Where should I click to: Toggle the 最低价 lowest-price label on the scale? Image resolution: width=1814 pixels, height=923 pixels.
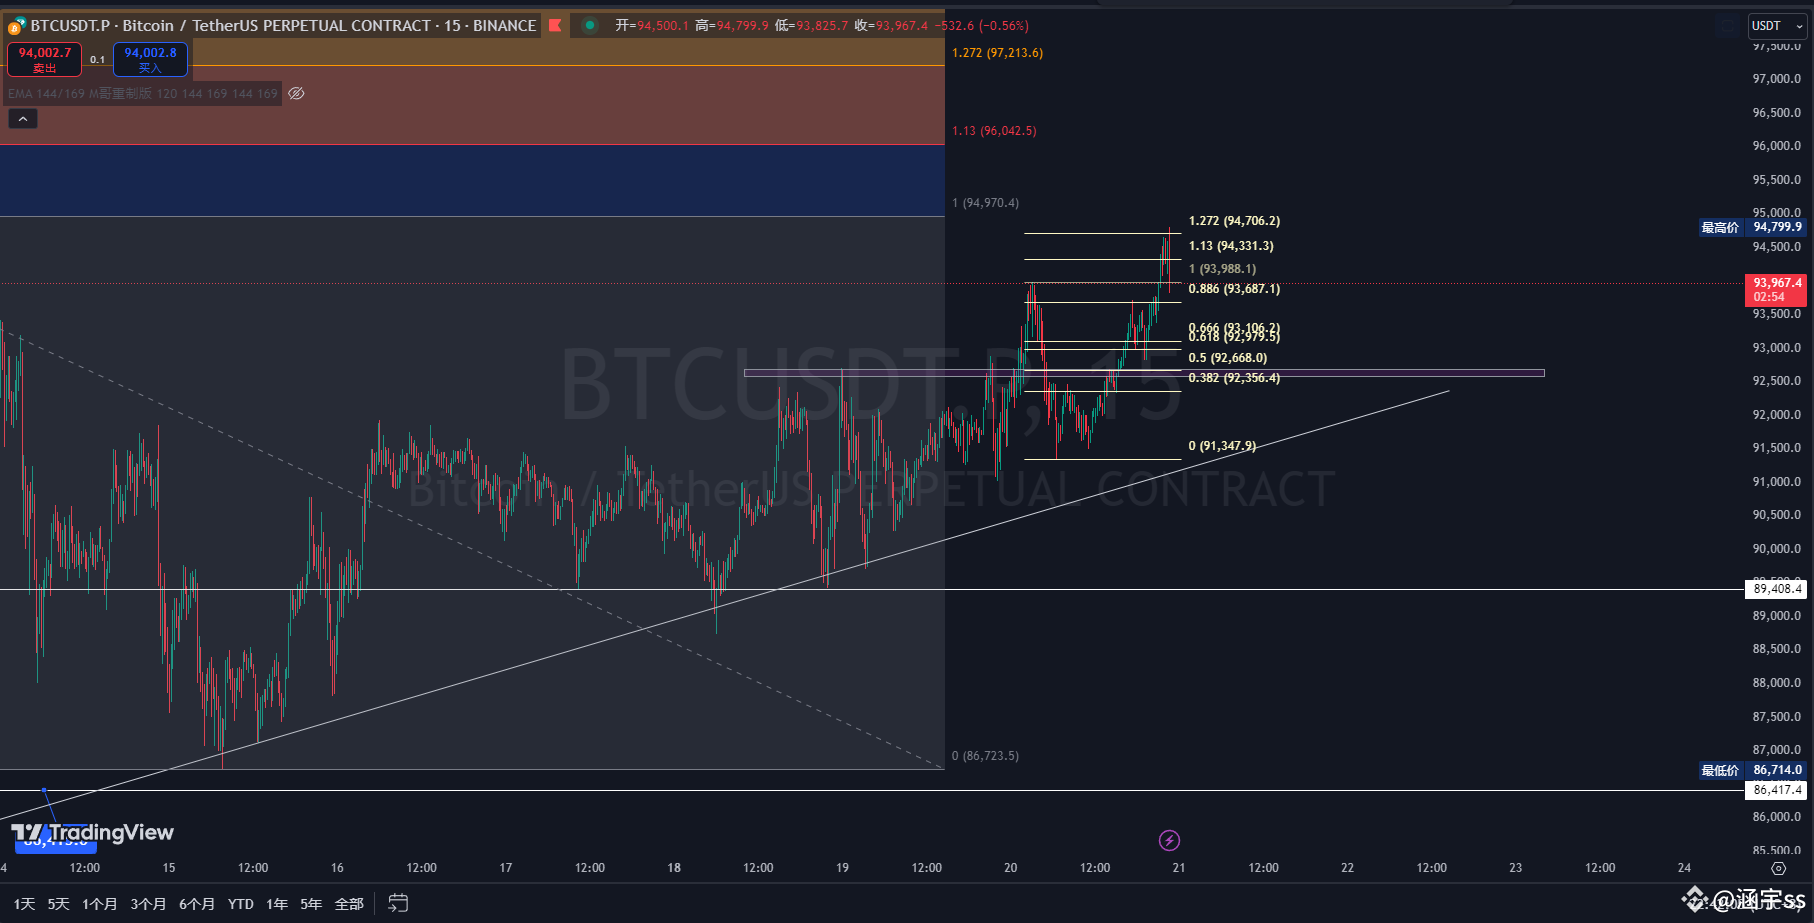[x=1720, y=770]
